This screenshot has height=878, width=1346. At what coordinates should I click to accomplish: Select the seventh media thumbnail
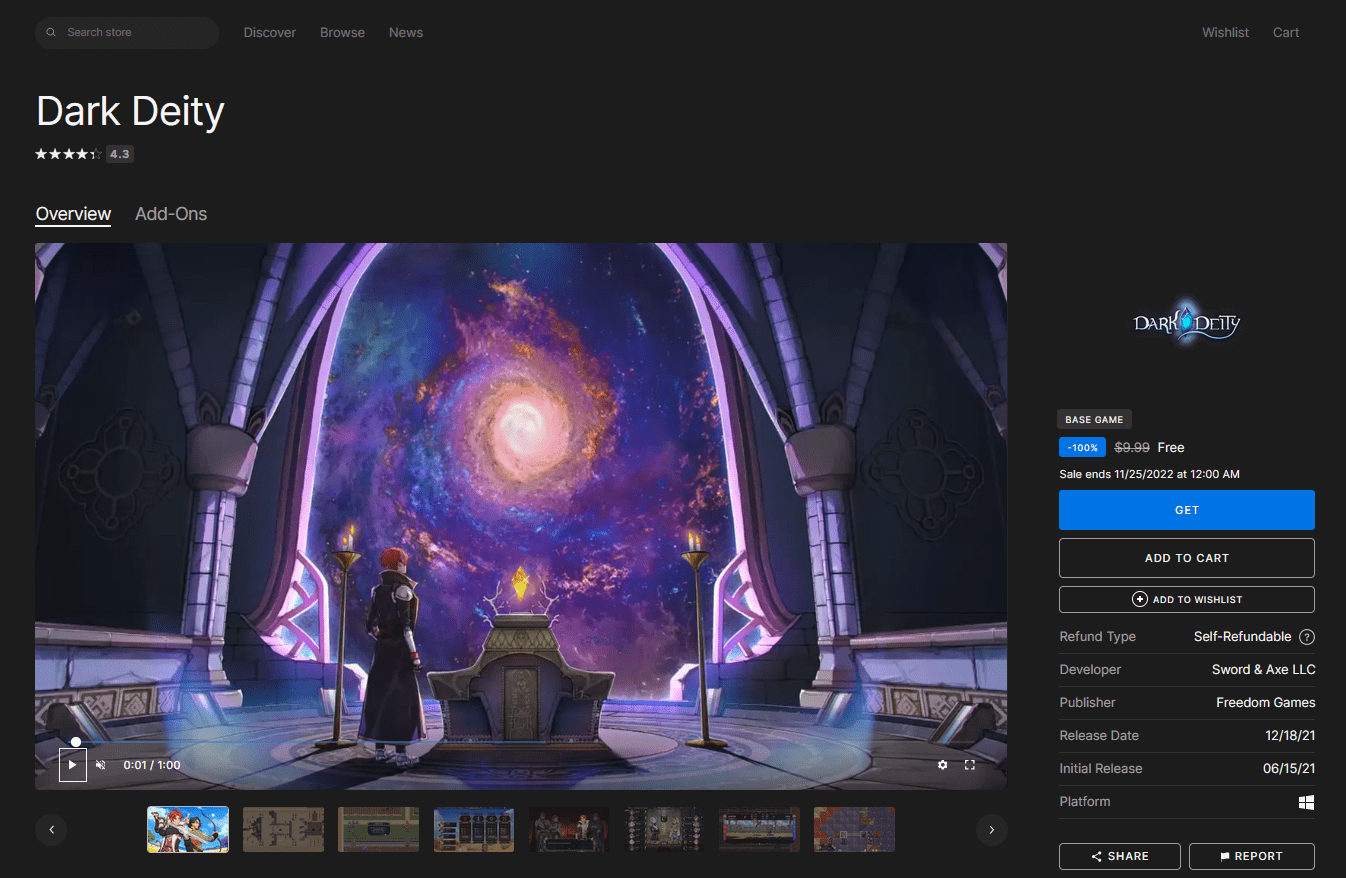(759, 829)
